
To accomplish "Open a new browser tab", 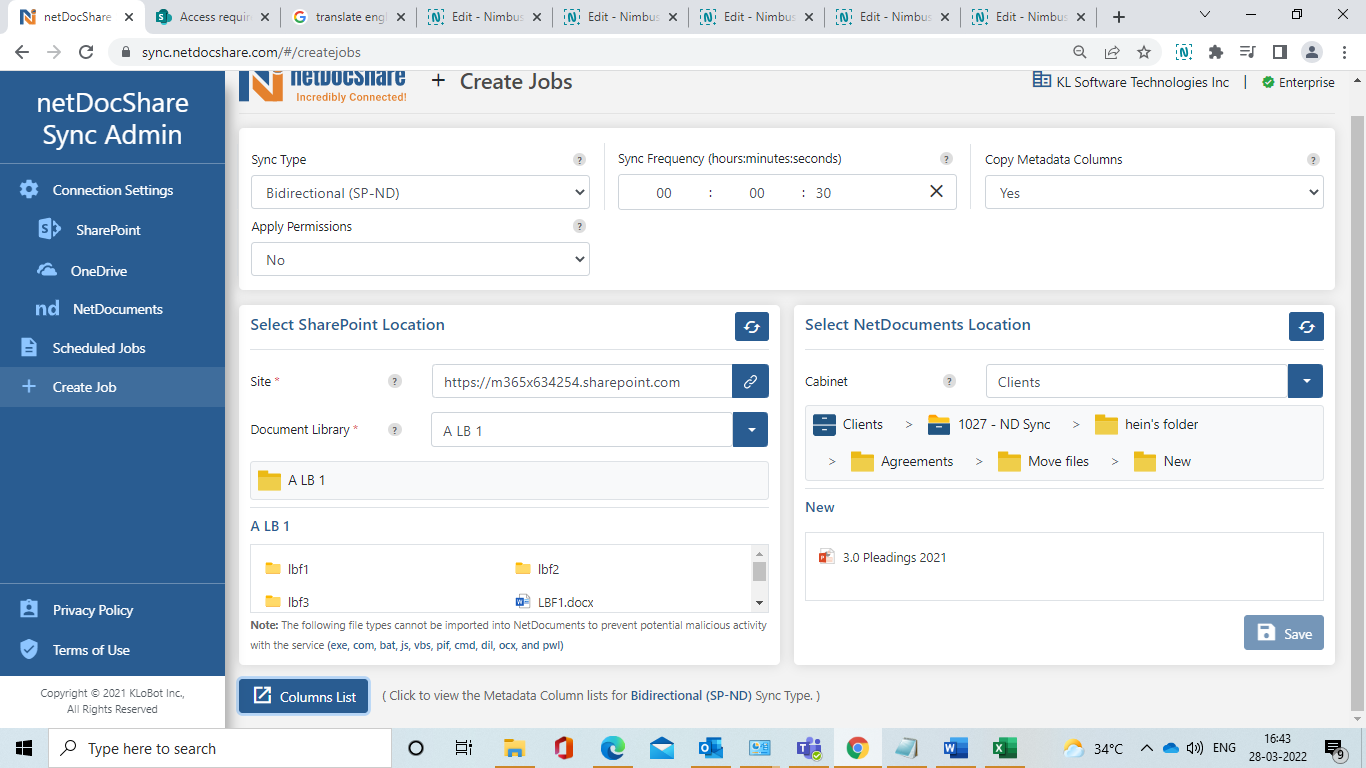I will pos(1119,17).
